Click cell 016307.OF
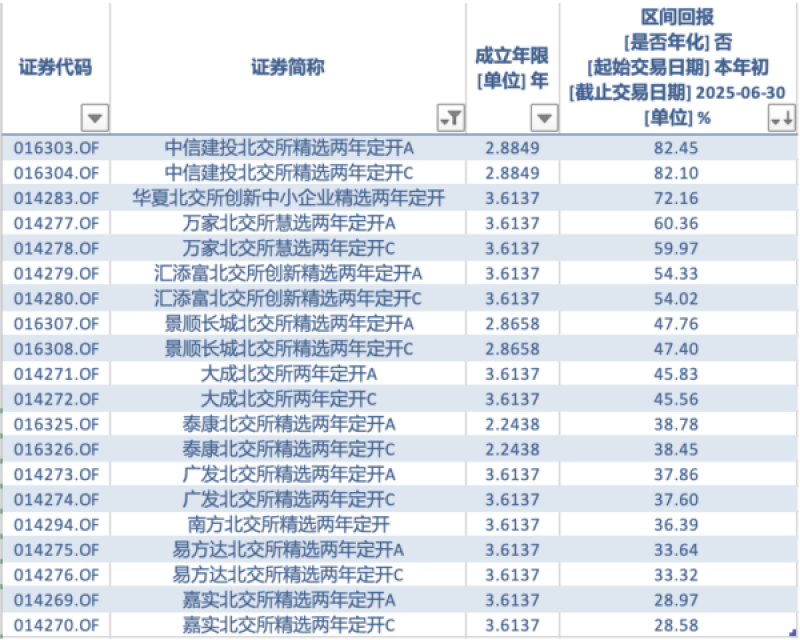The width and height of the screenshot is (800, 640). (x=56, y=324)
